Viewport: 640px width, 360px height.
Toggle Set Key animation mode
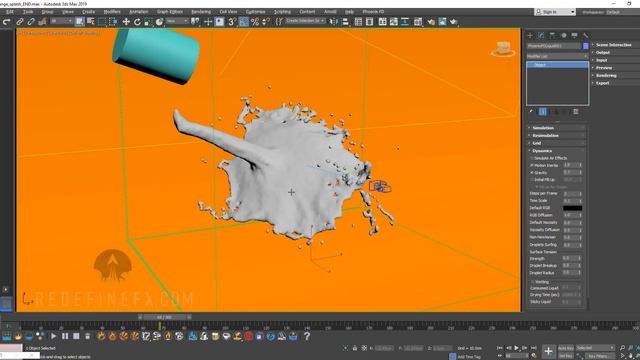point(565,356)
